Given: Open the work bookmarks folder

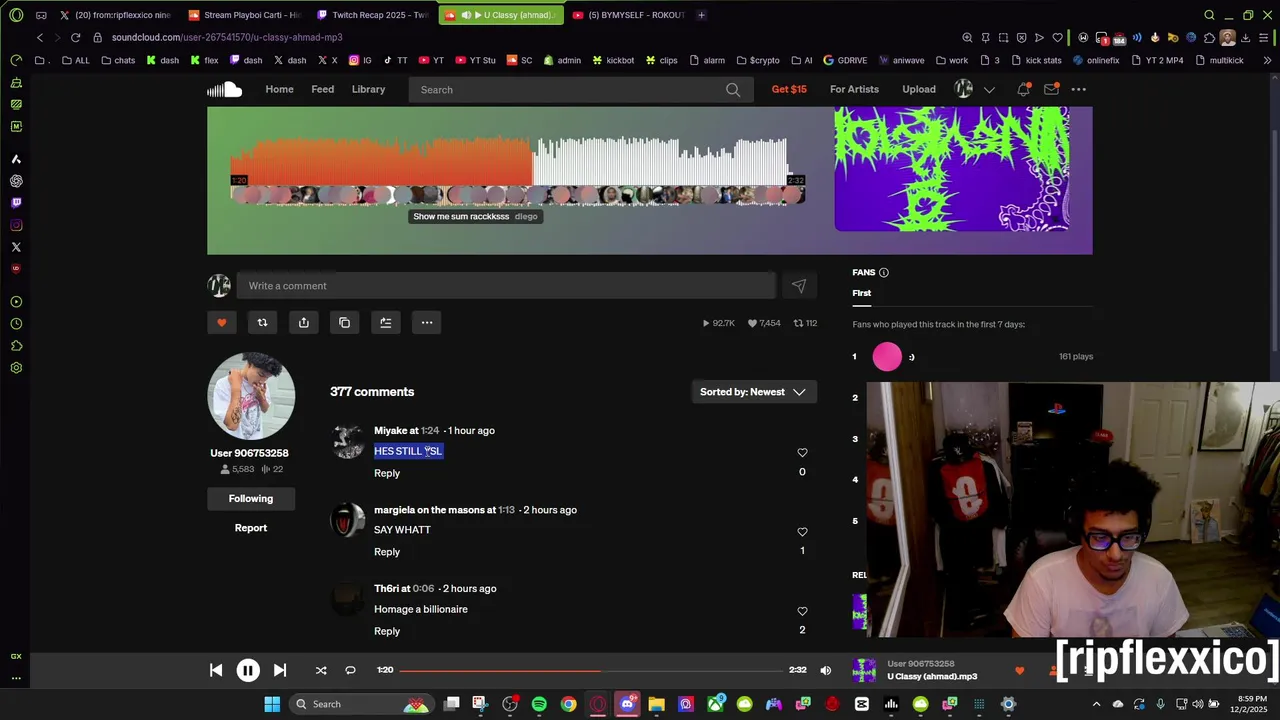Looking at the screenshot, I should click(x=951, y=60).
